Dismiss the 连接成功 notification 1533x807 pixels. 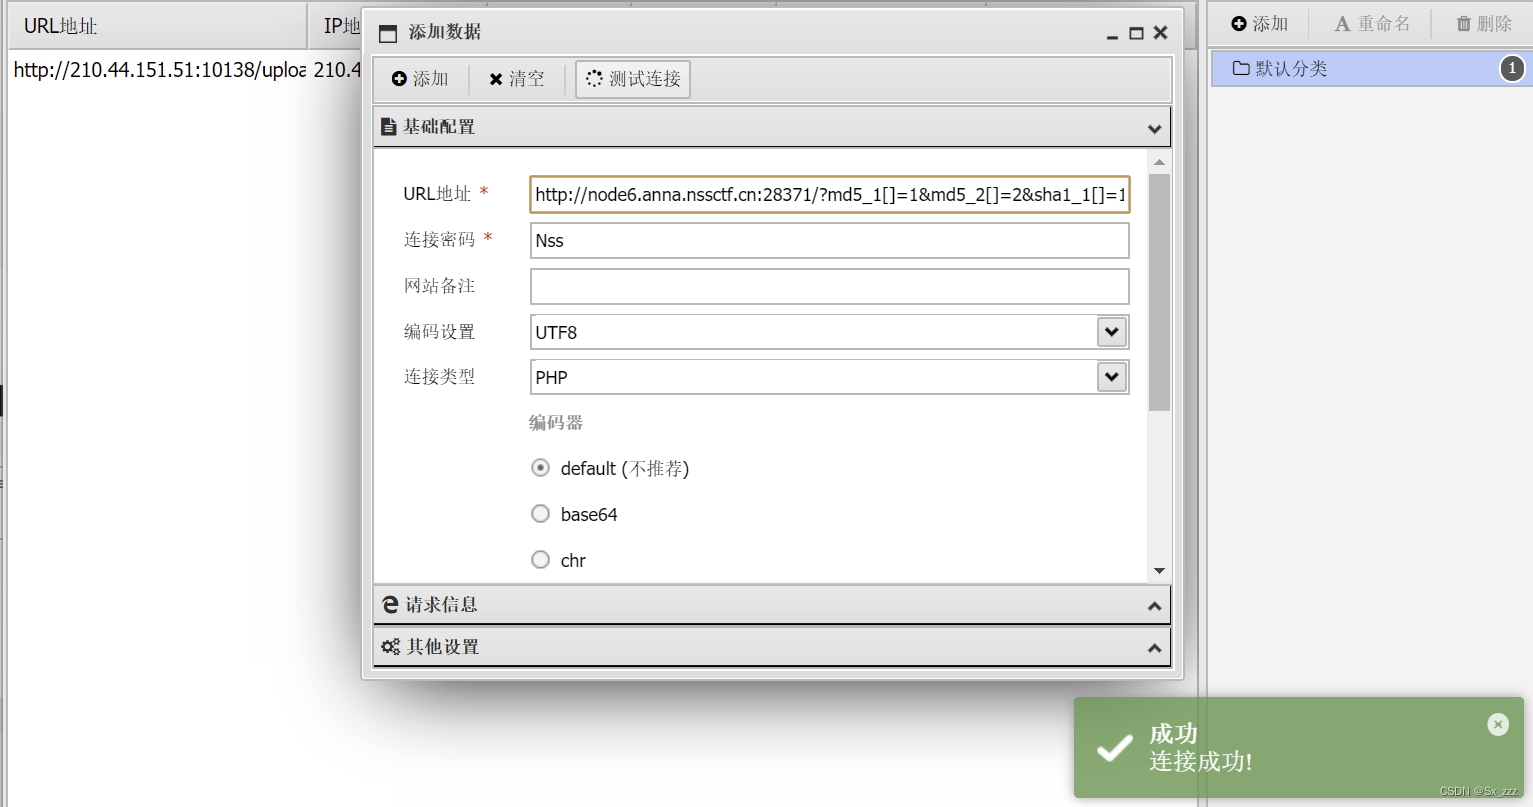pos(1498,724)
